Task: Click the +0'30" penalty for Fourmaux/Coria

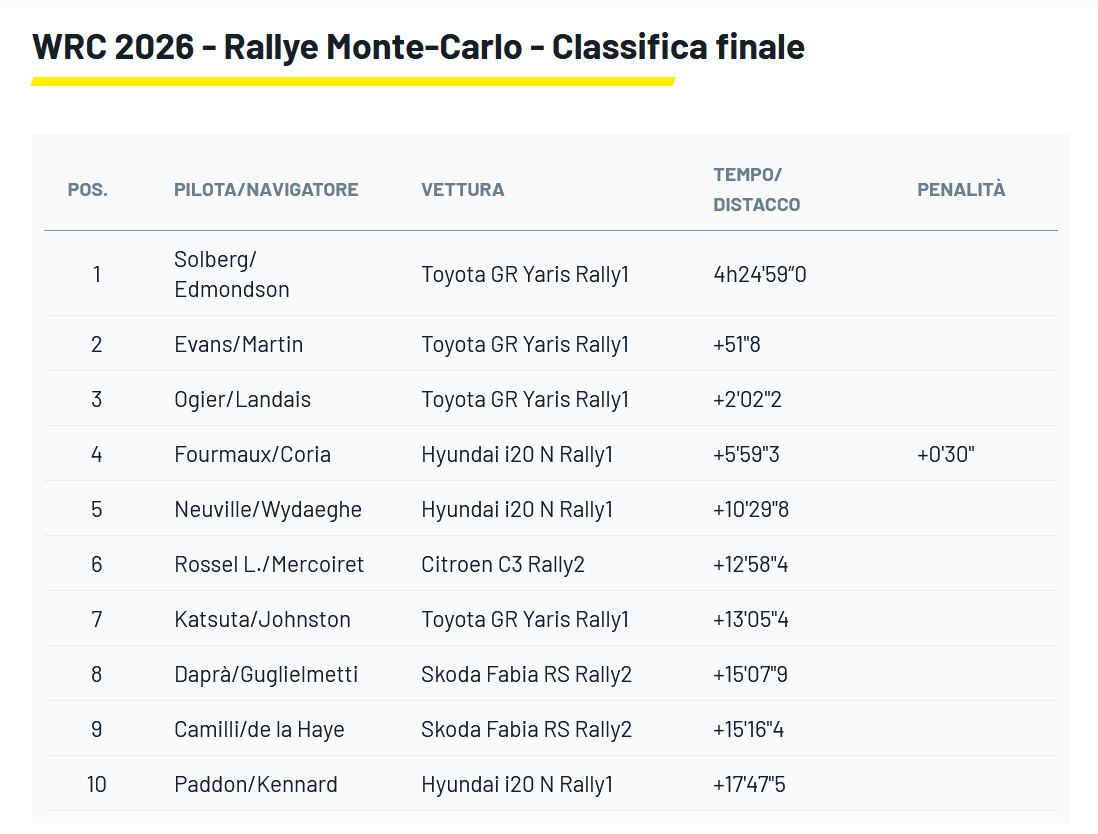Action: point(945,454)
